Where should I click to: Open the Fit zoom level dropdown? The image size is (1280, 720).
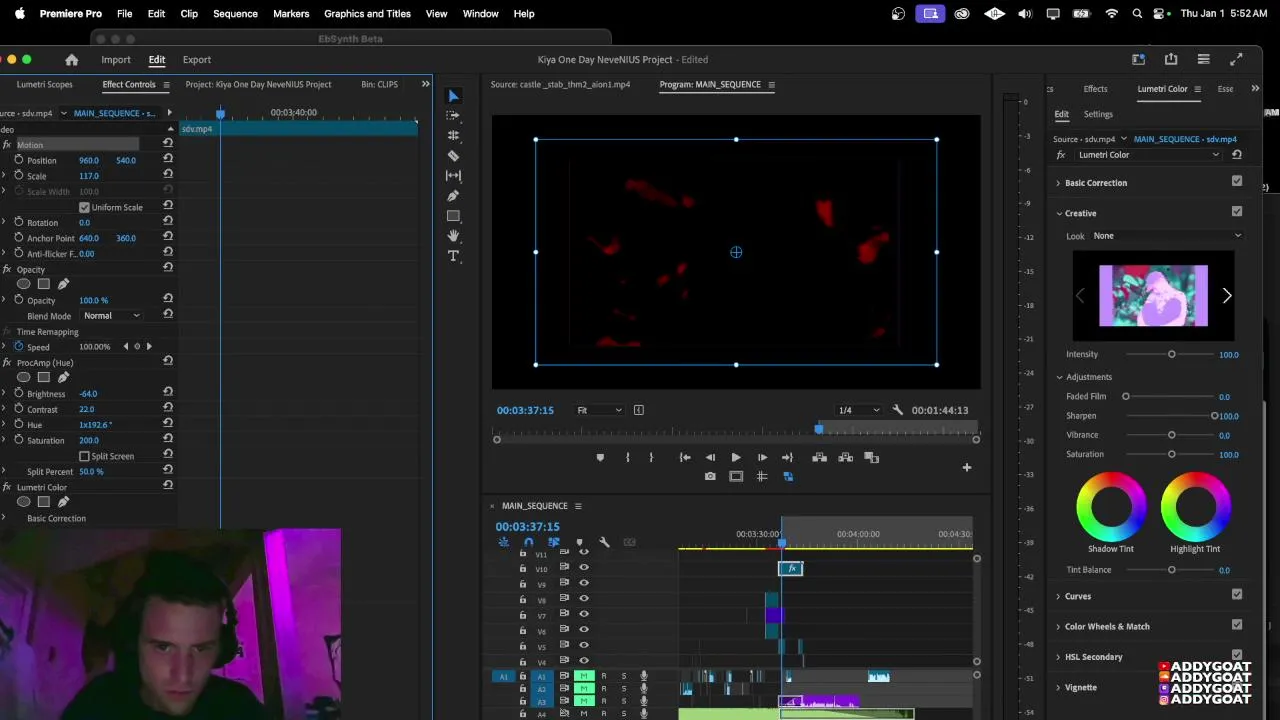(598, 410)
